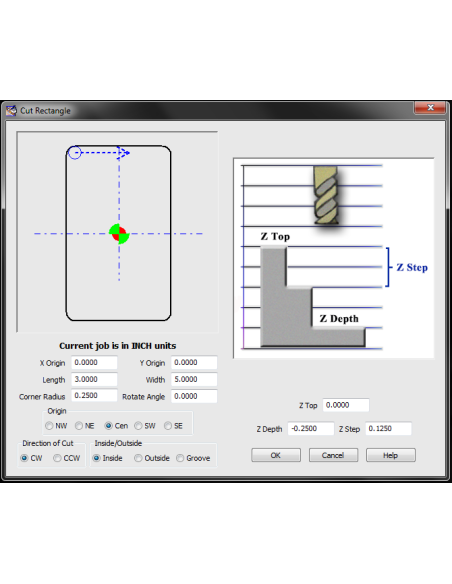The width and height of the screenshot is (452, 584).
Task: Click the blue tool start circle in preview
Action: click(75, 153)
